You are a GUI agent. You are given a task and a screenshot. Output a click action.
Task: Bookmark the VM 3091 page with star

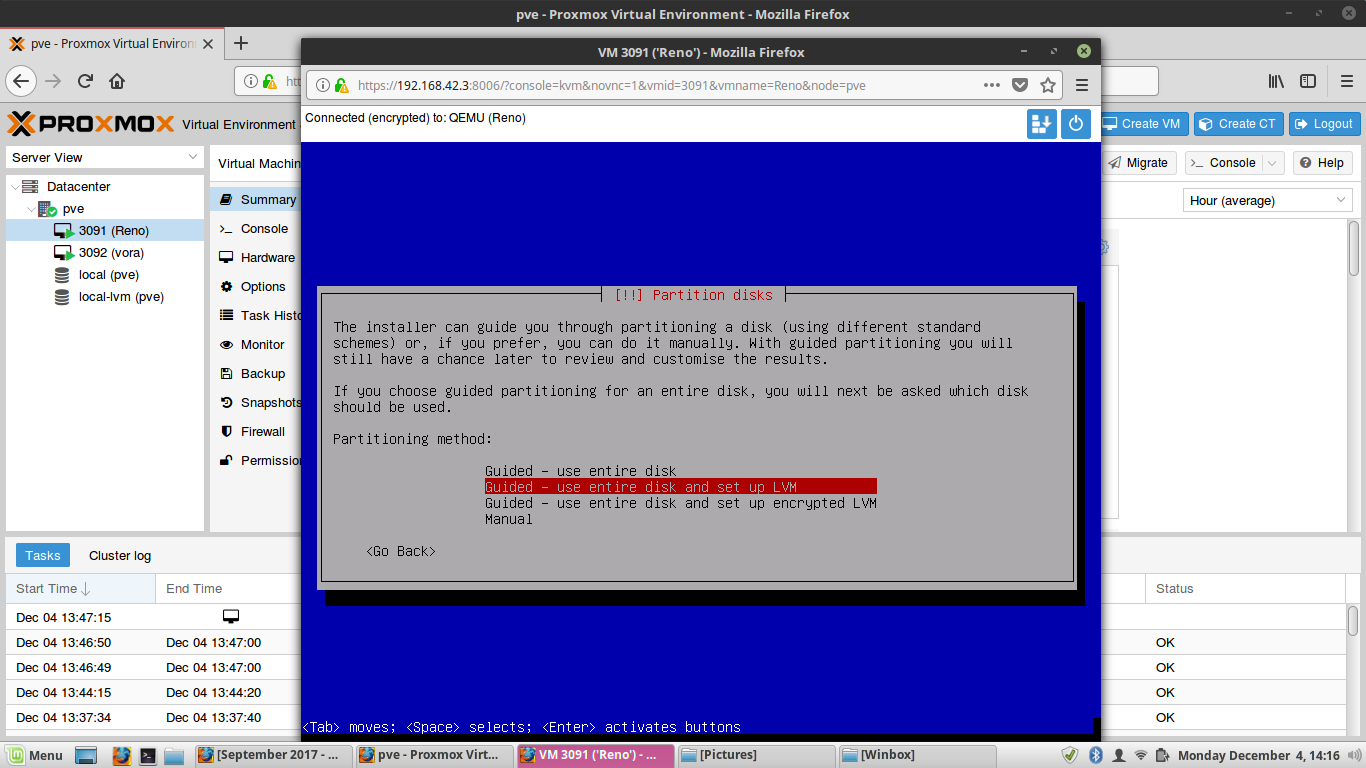(1047, 85)
